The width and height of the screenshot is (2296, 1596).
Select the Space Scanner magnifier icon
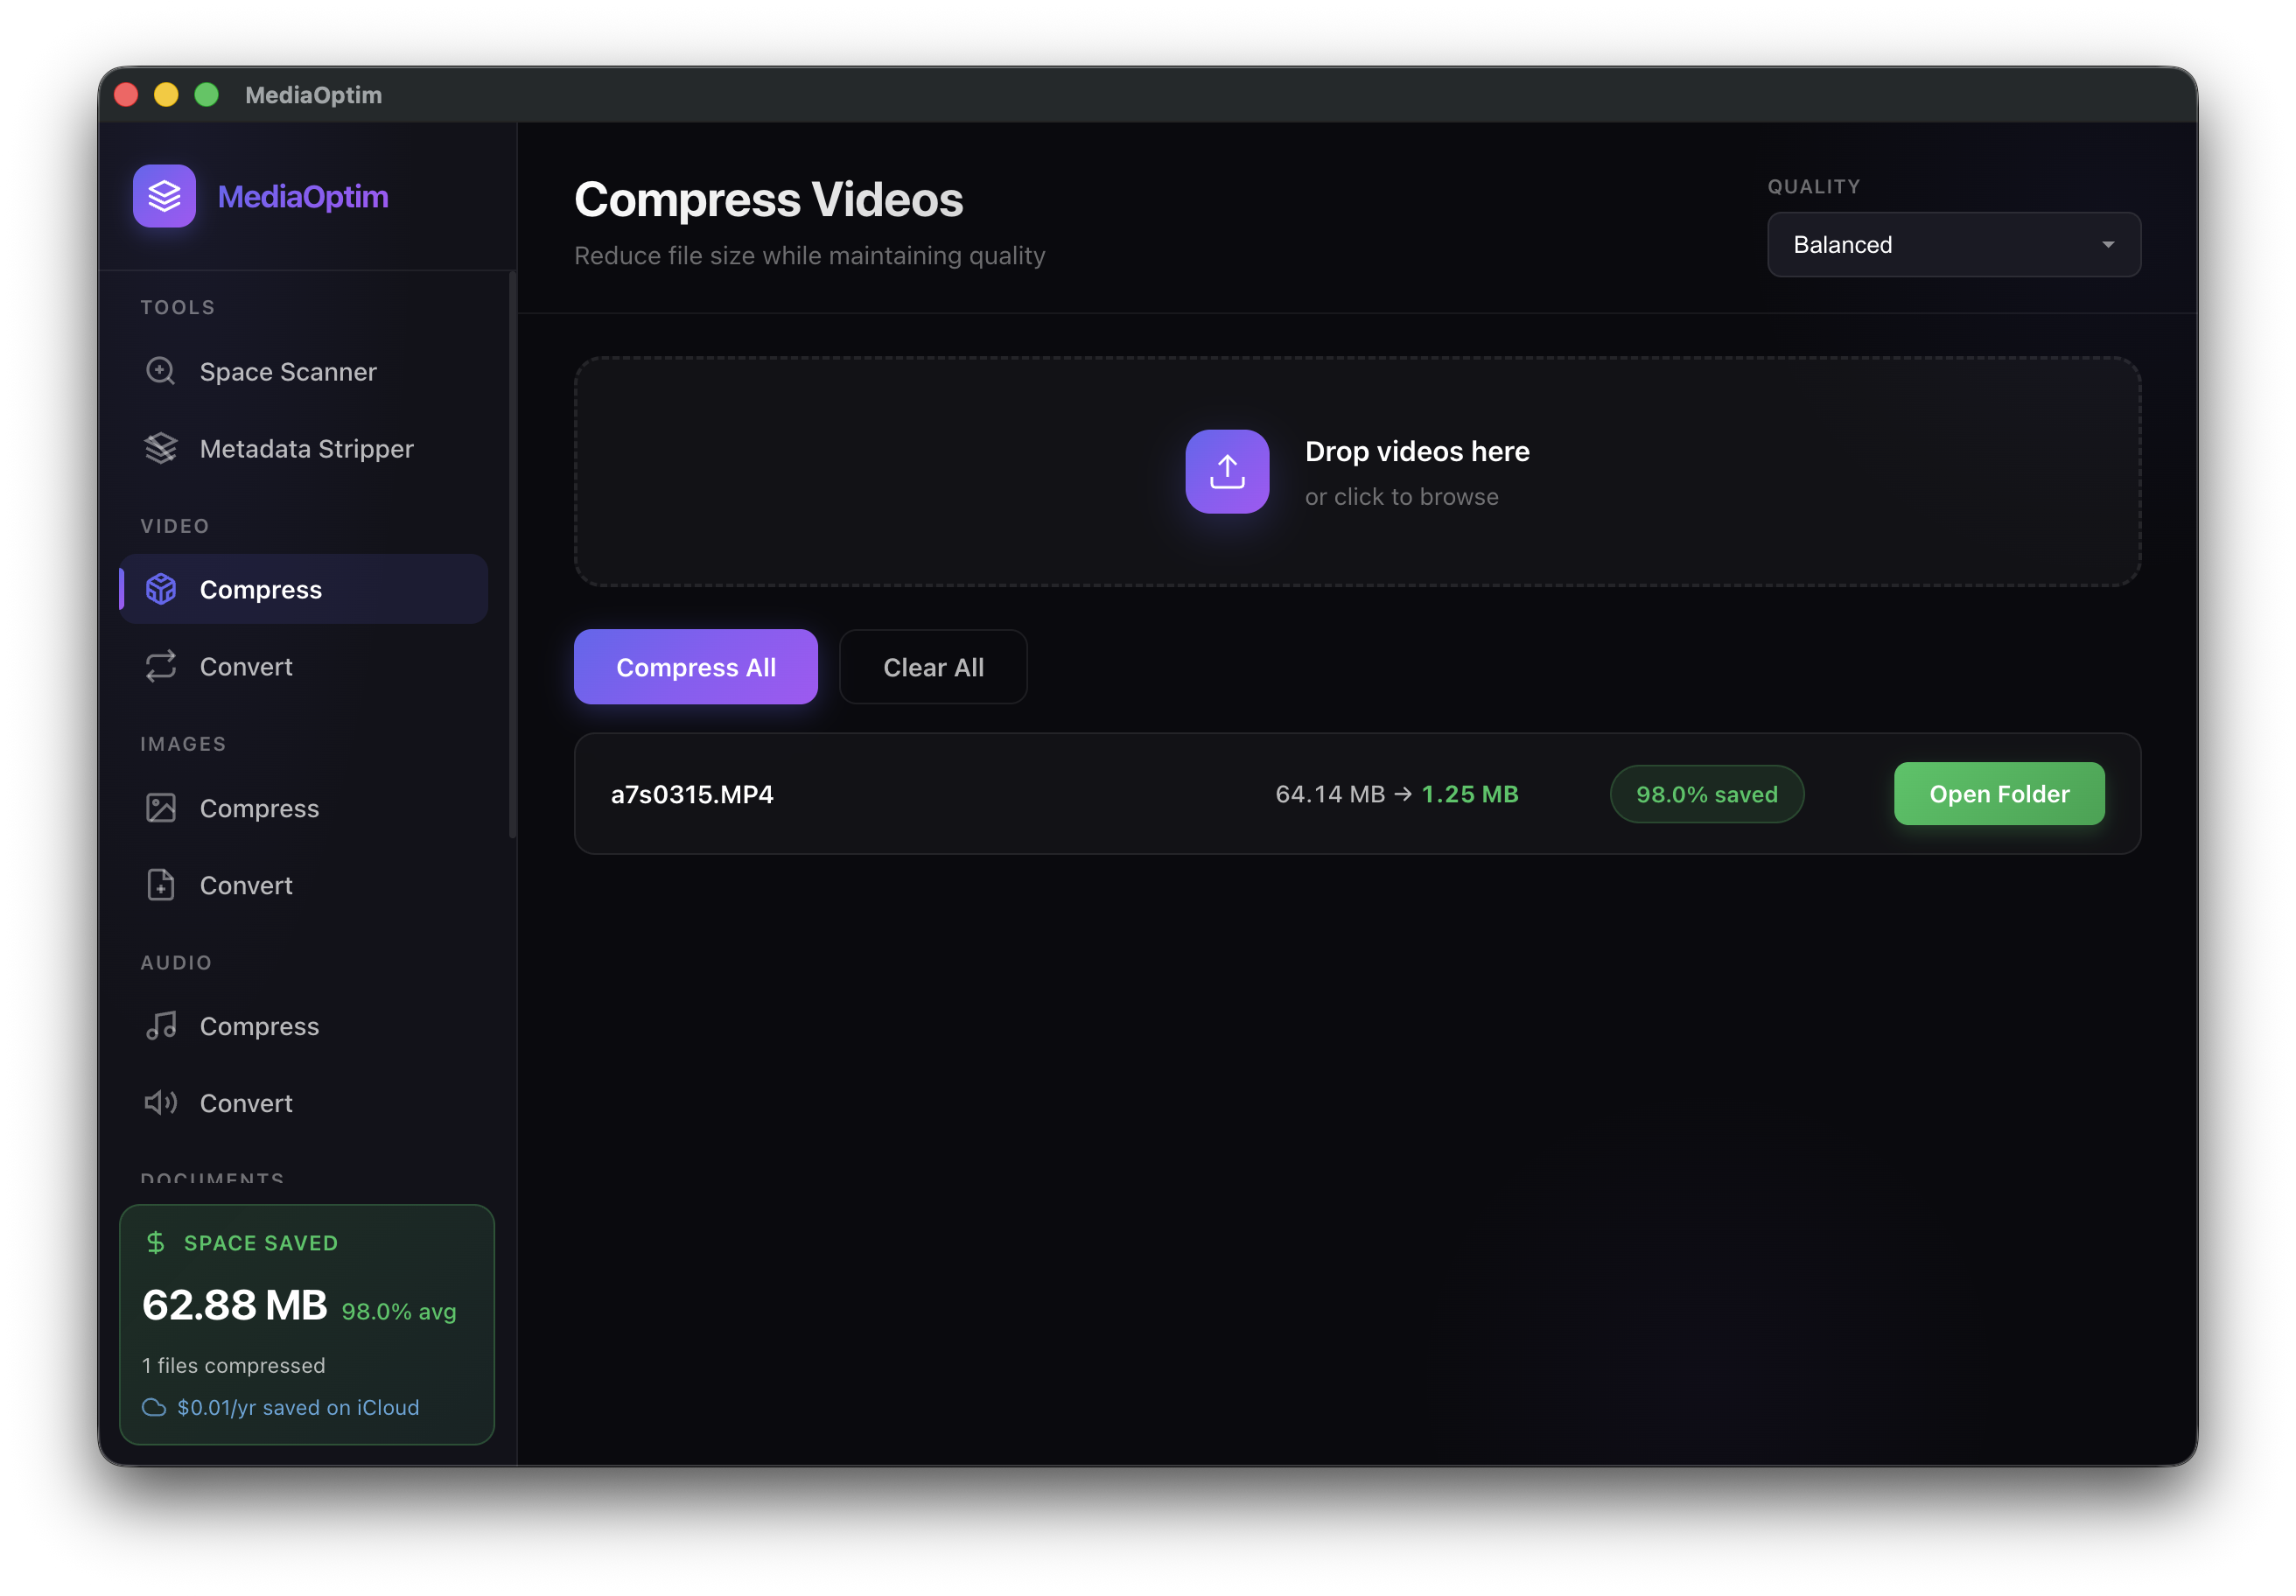(x=162, y=371)
